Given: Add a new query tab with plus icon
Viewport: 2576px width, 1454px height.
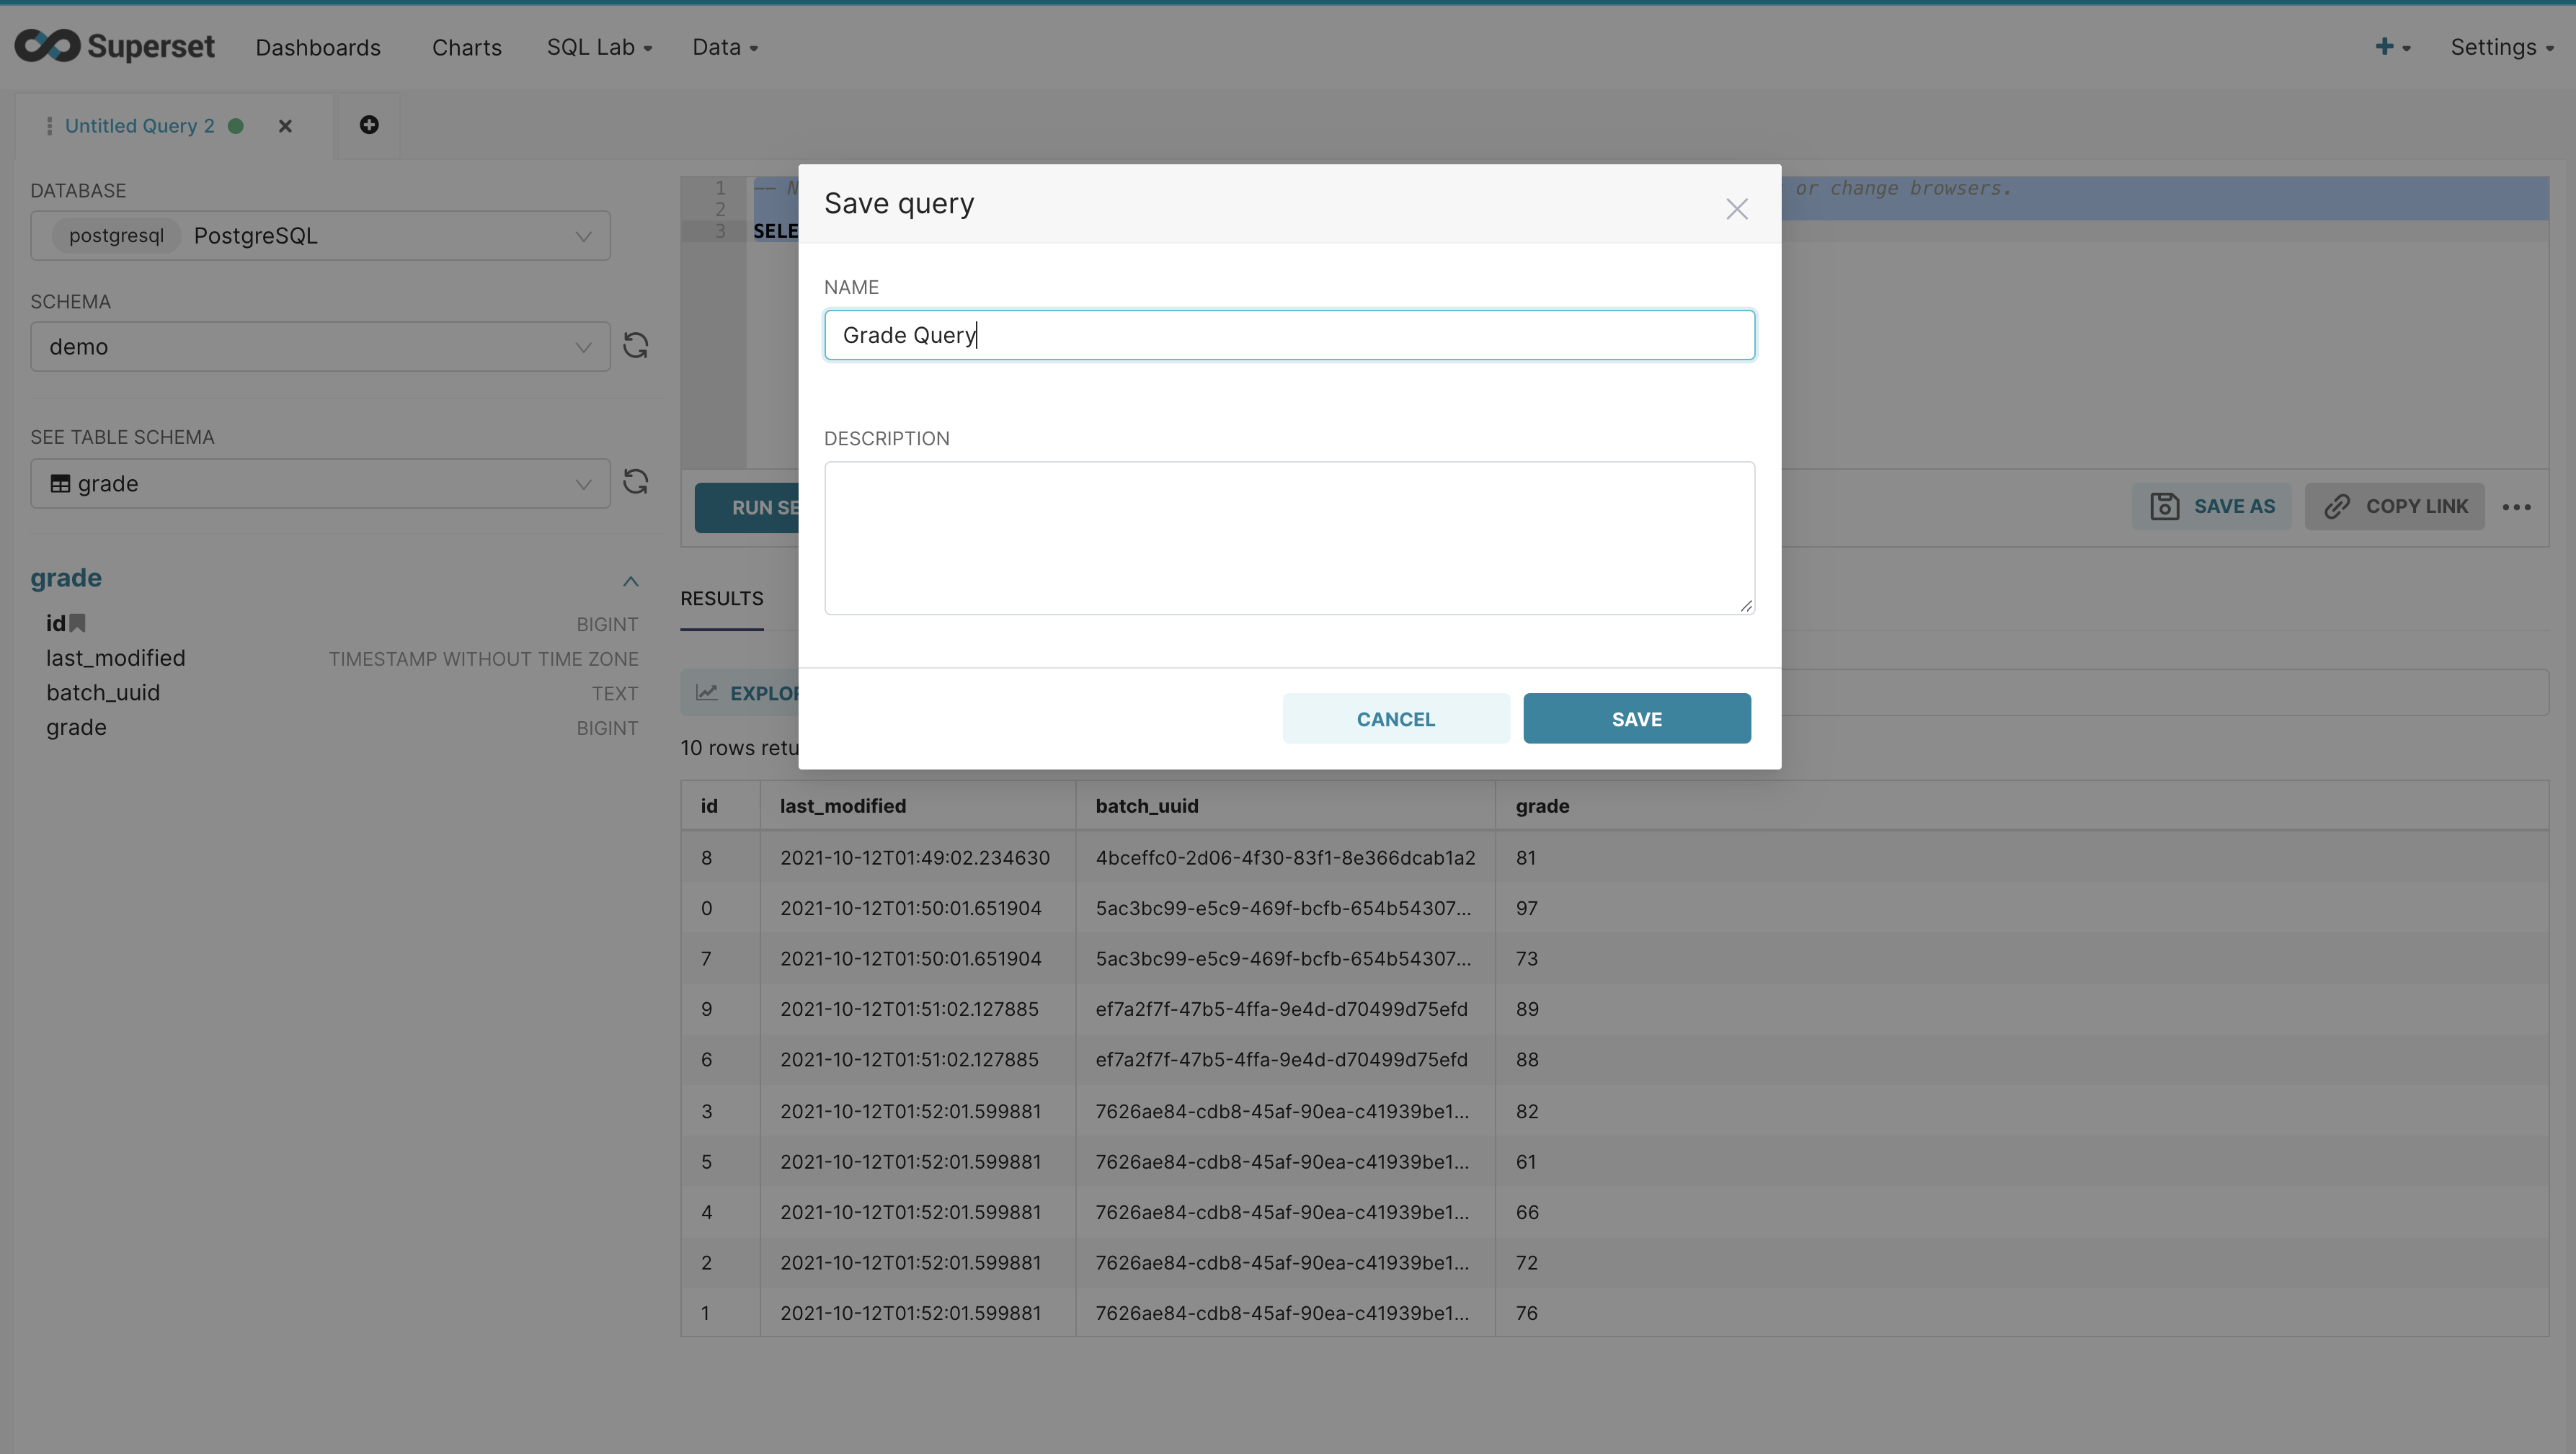Looking at the screenshot, I should 369,125.
